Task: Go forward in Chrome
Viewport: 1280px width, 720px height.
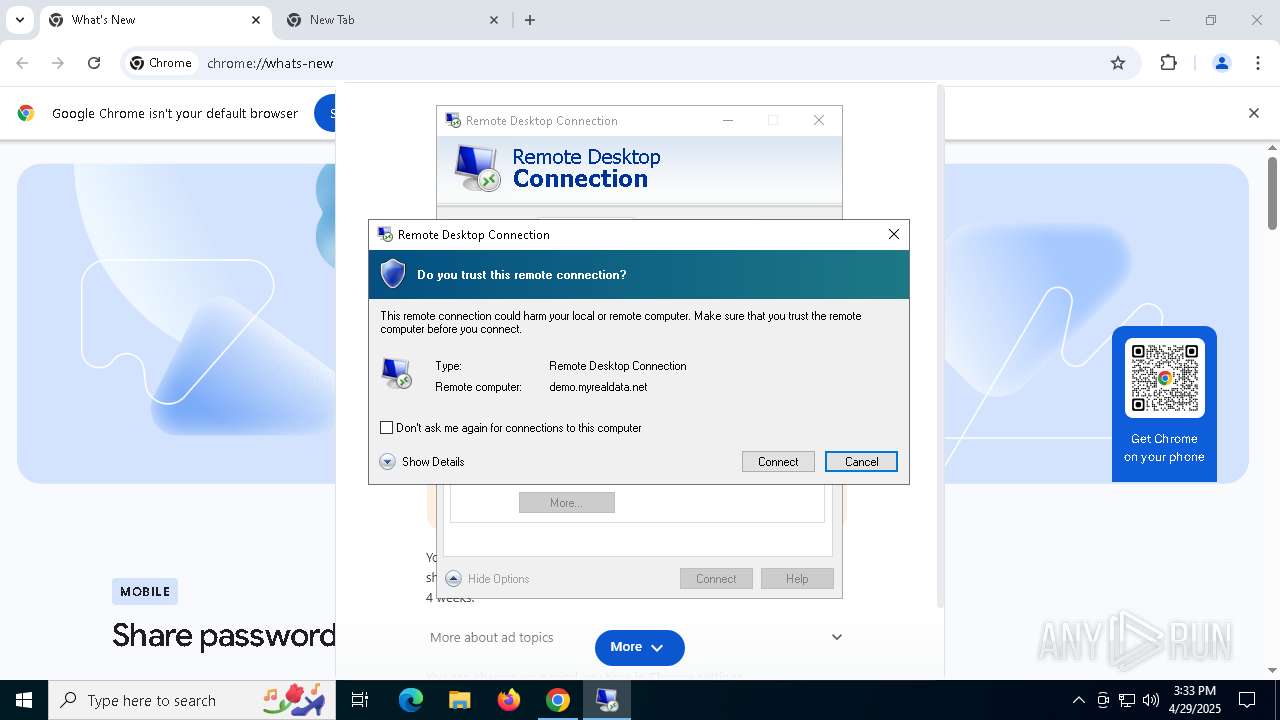Action: coord(58,63)
